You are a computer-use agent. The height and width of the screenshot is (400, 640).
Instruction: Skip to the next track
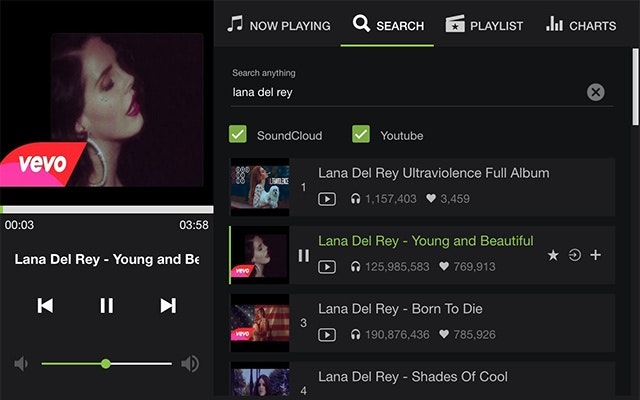(168, 305)
